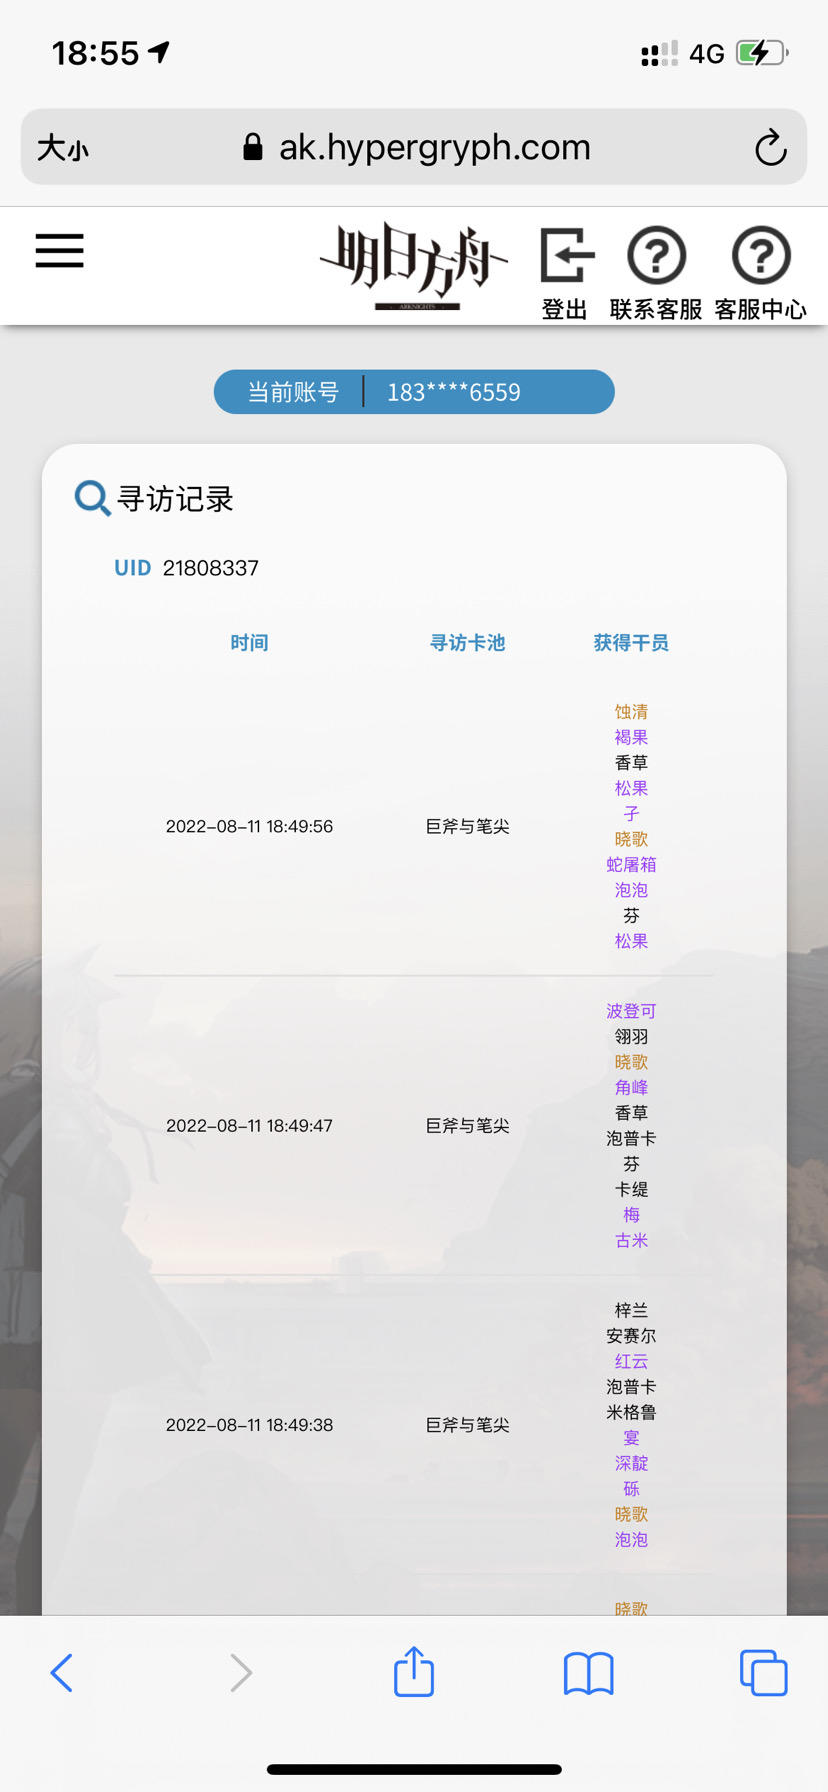Tap operator 梅
828x1792 pixels.
point(631,1214)
